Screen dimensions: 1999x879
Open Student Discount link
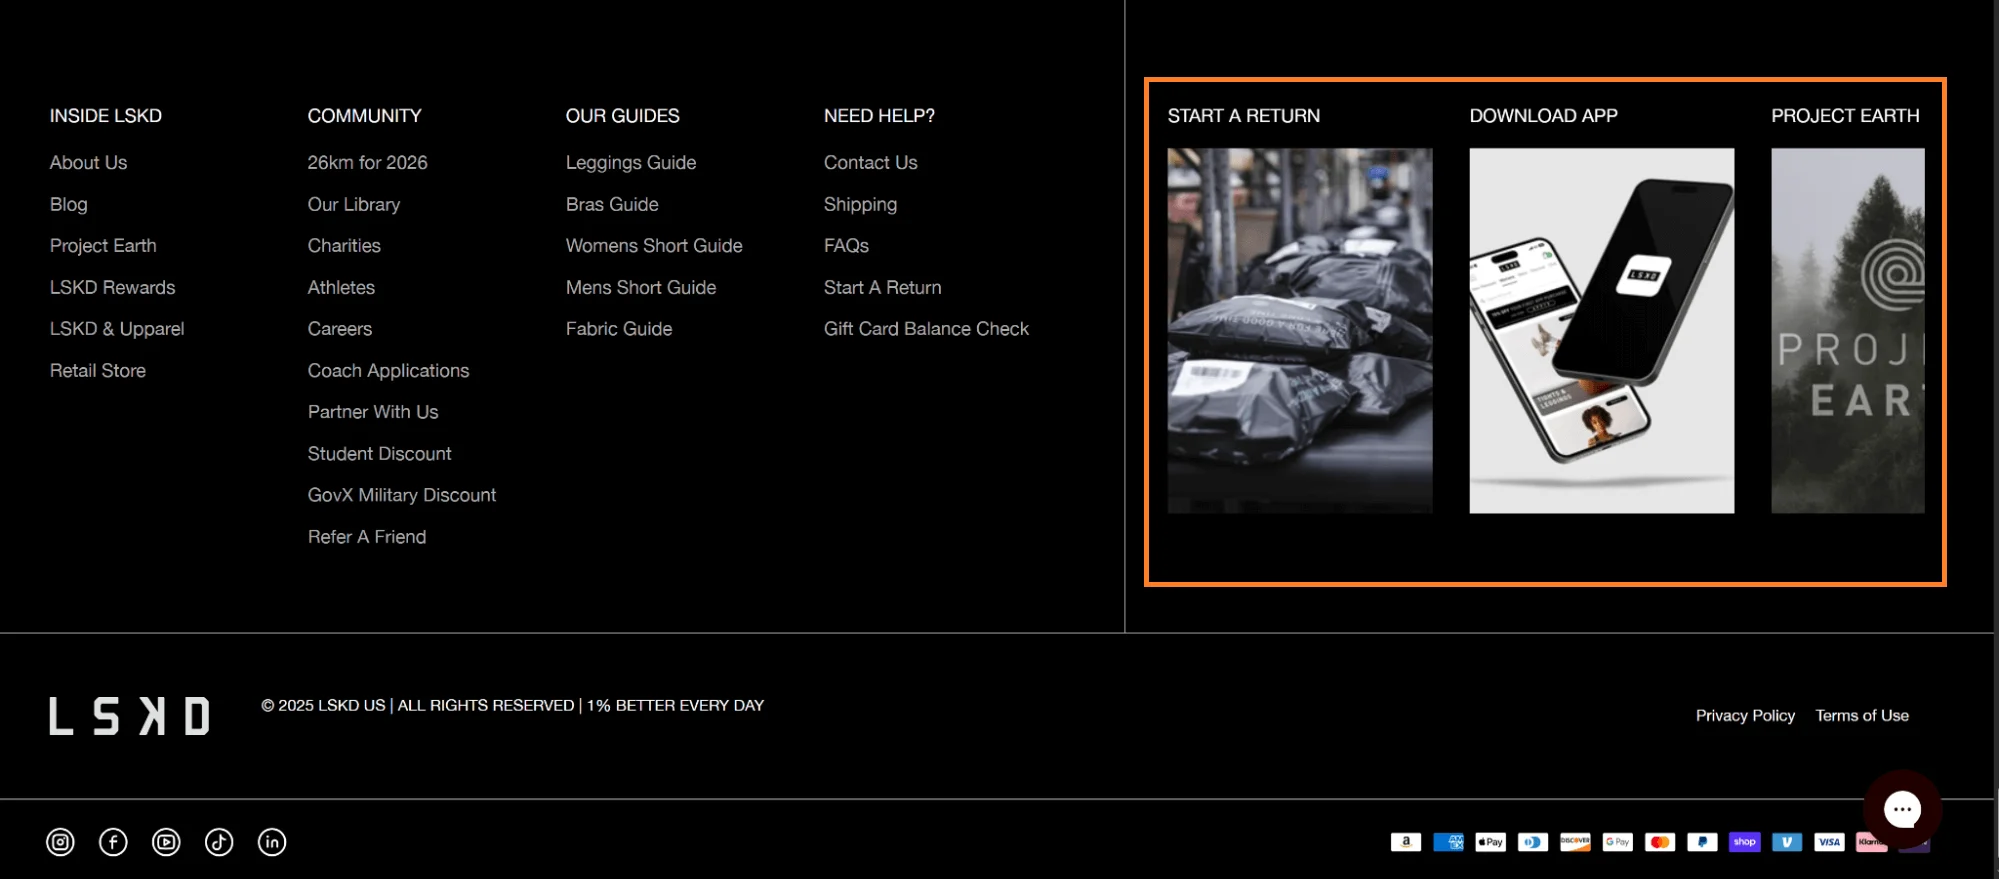[380, 454]
